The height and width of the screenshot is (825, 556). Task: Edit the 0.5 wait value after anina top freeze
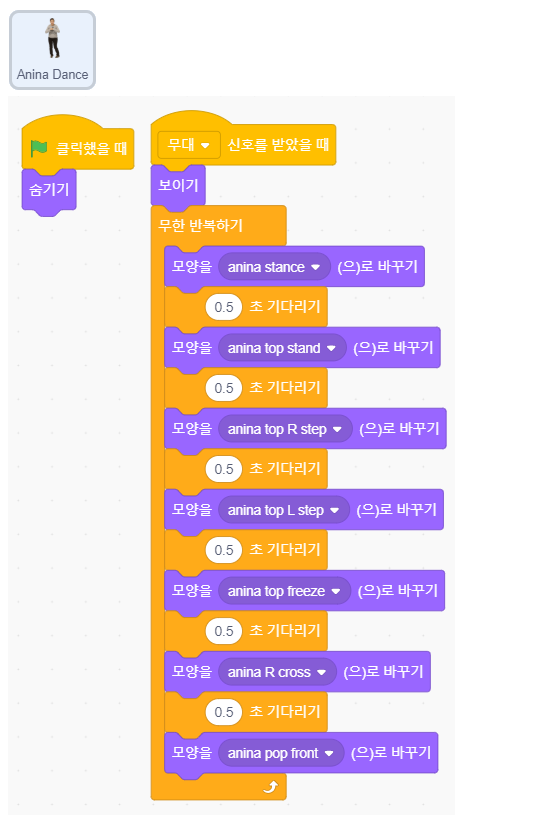coord(224,631)
